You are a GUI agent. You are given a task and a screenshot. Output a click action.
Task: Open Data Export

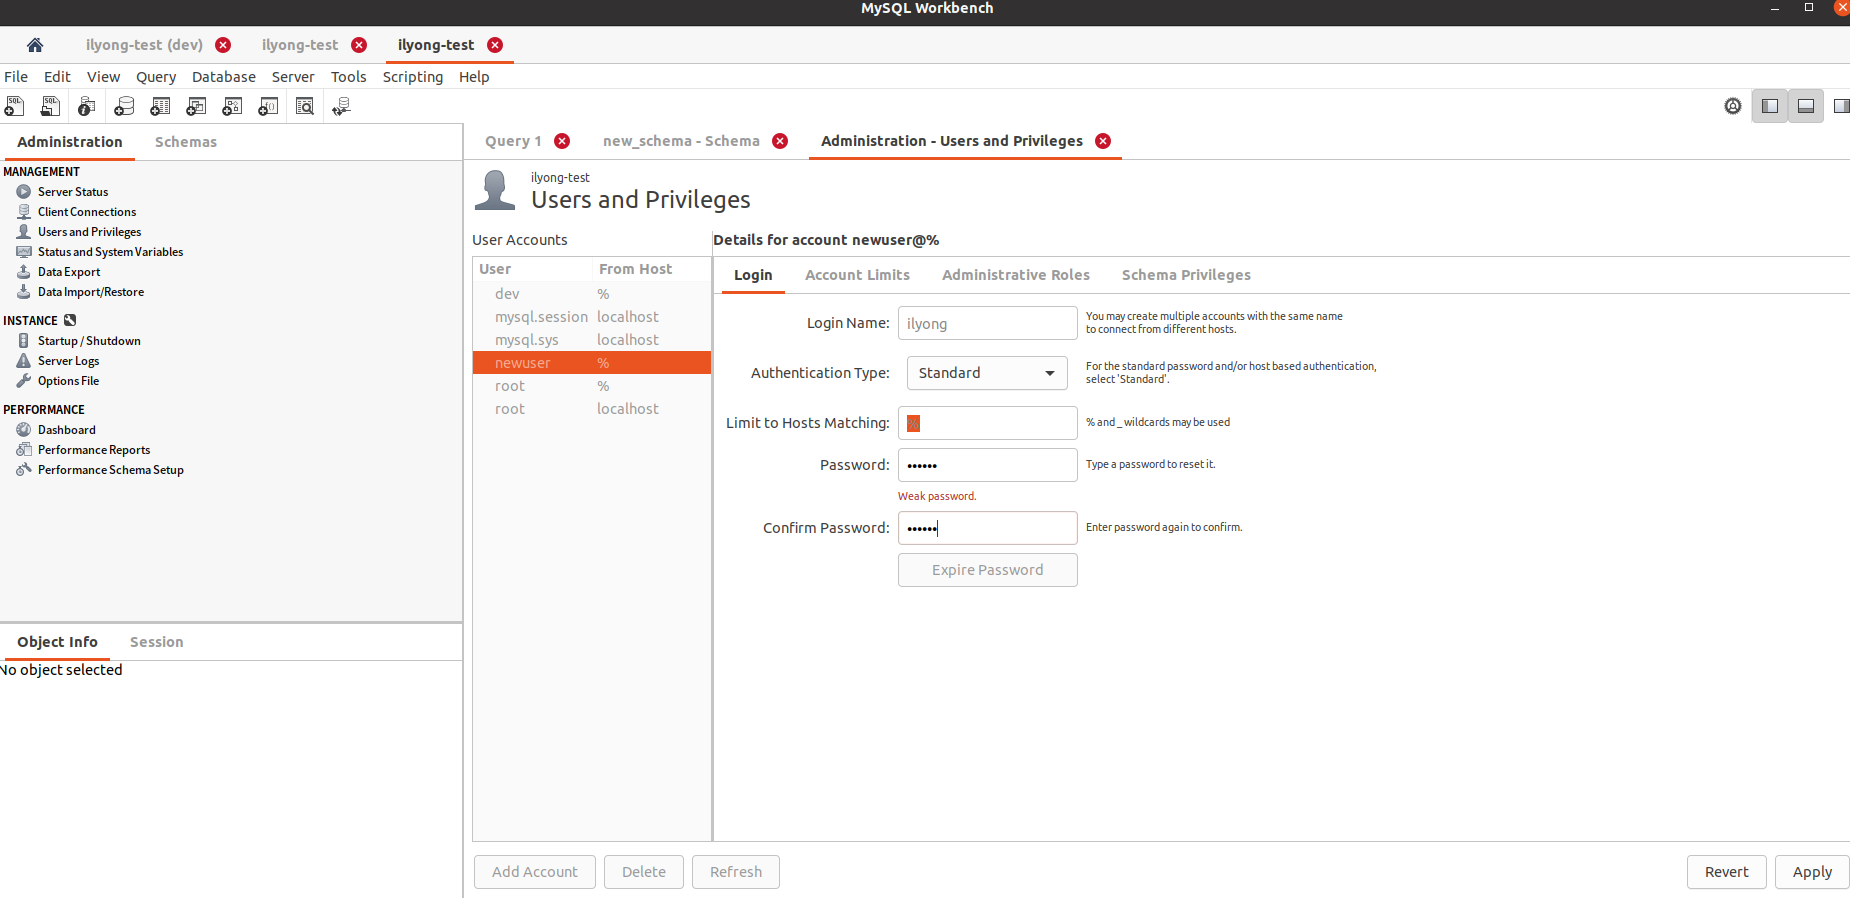(x=68, y=272)
